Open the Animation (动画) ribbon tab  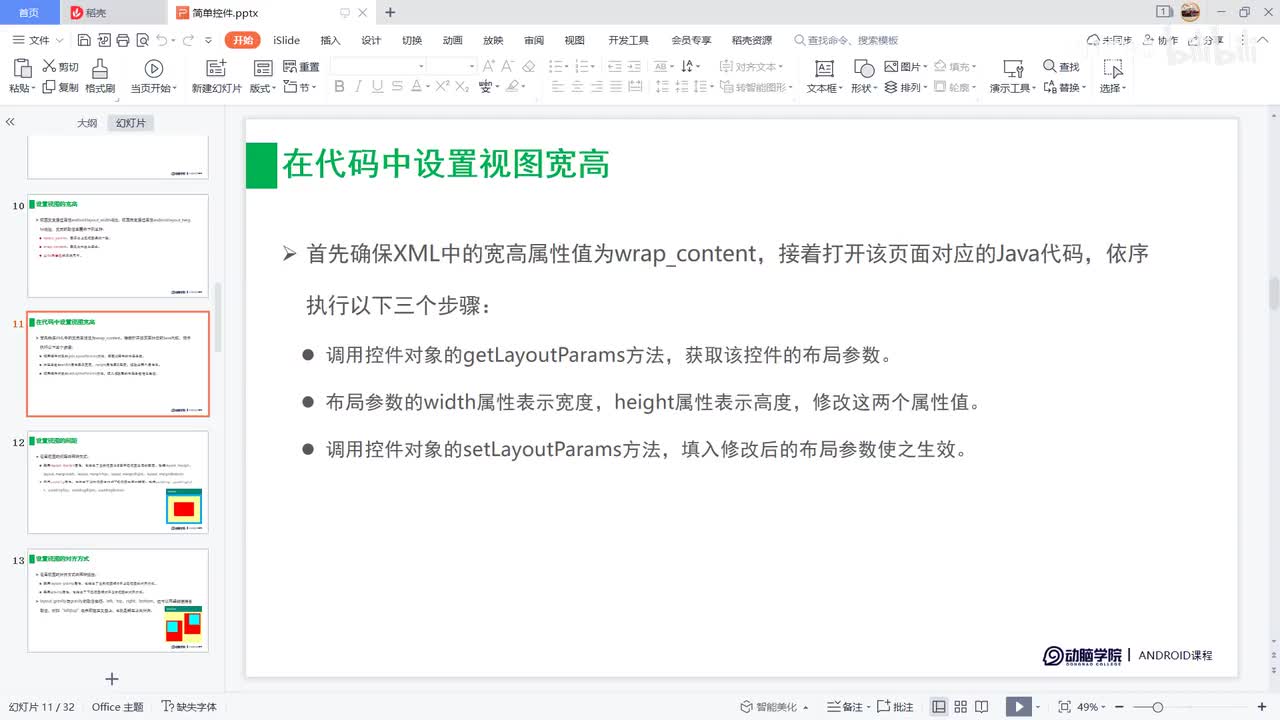(x=452, y=40)
